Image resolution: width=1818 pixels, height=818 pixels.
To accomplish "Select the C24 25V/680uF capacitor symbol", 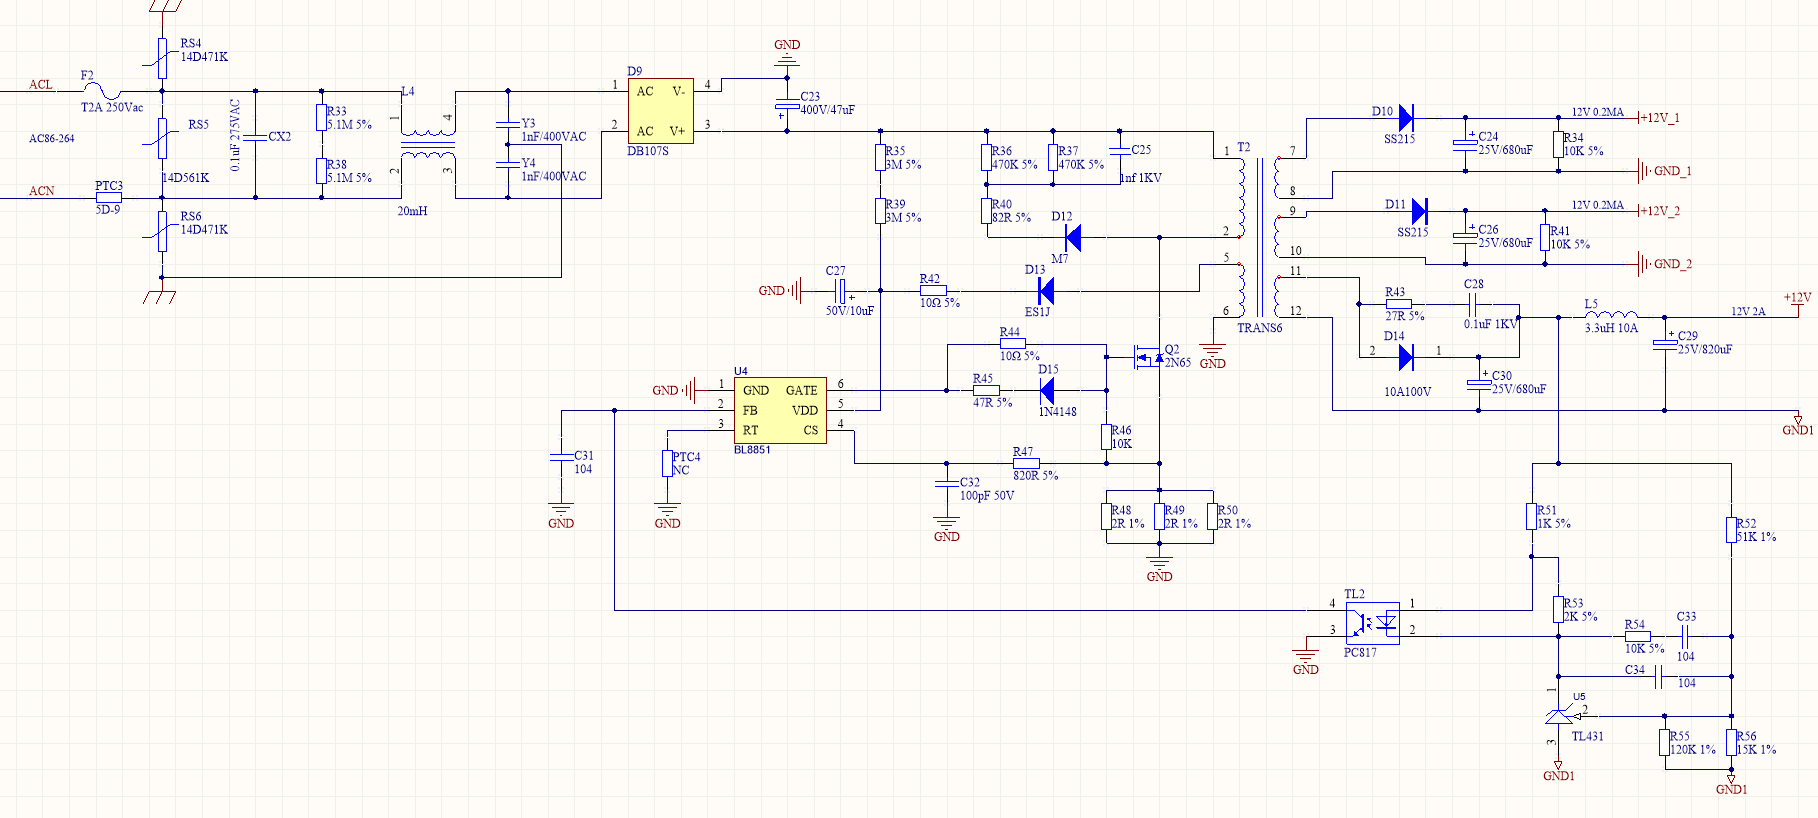I will (1465, 144).
